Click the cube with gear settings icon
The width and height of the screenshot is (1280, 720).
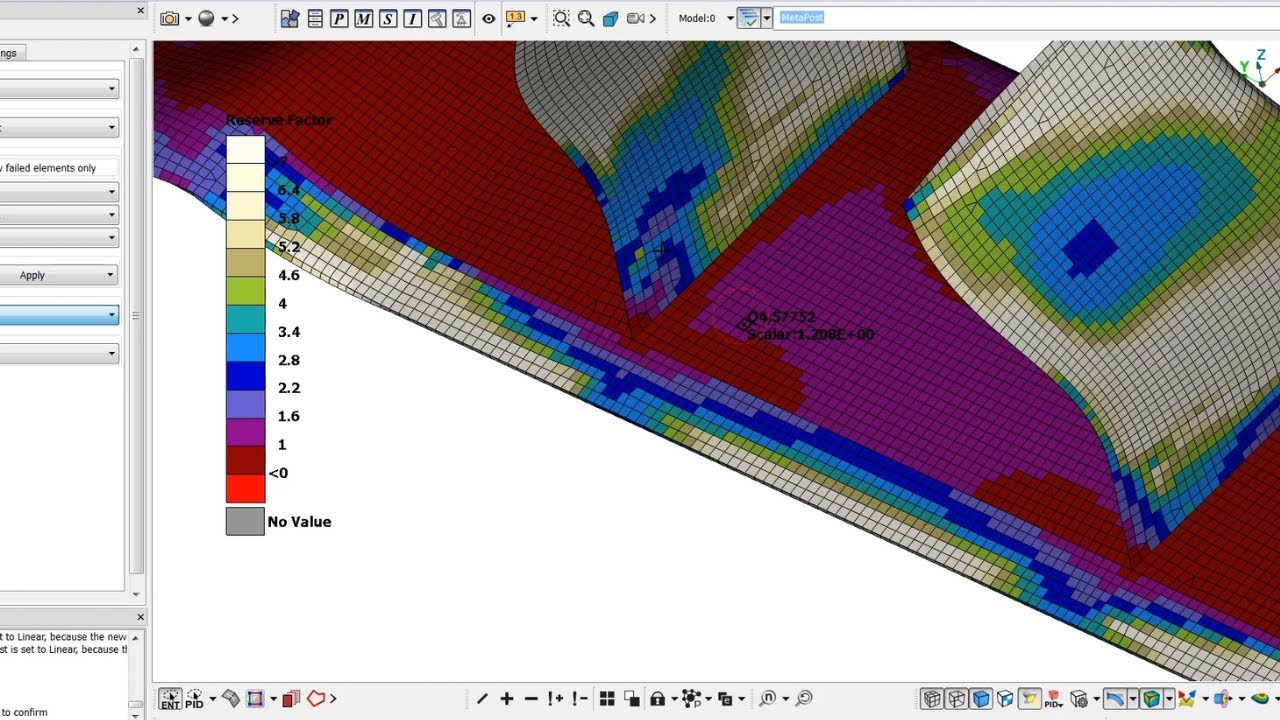click(x=1079, y=699)
